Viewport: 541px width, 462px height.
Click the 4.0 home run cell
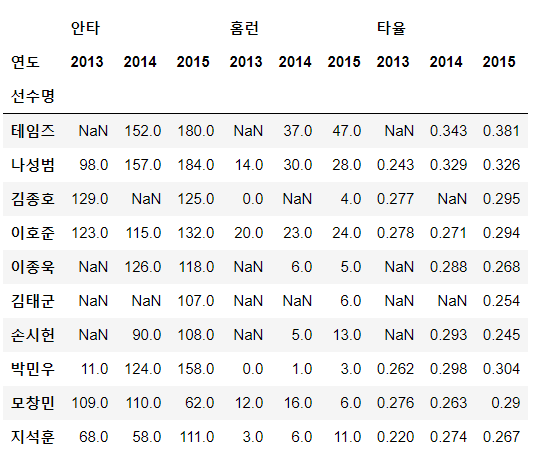tap(351, 199)
